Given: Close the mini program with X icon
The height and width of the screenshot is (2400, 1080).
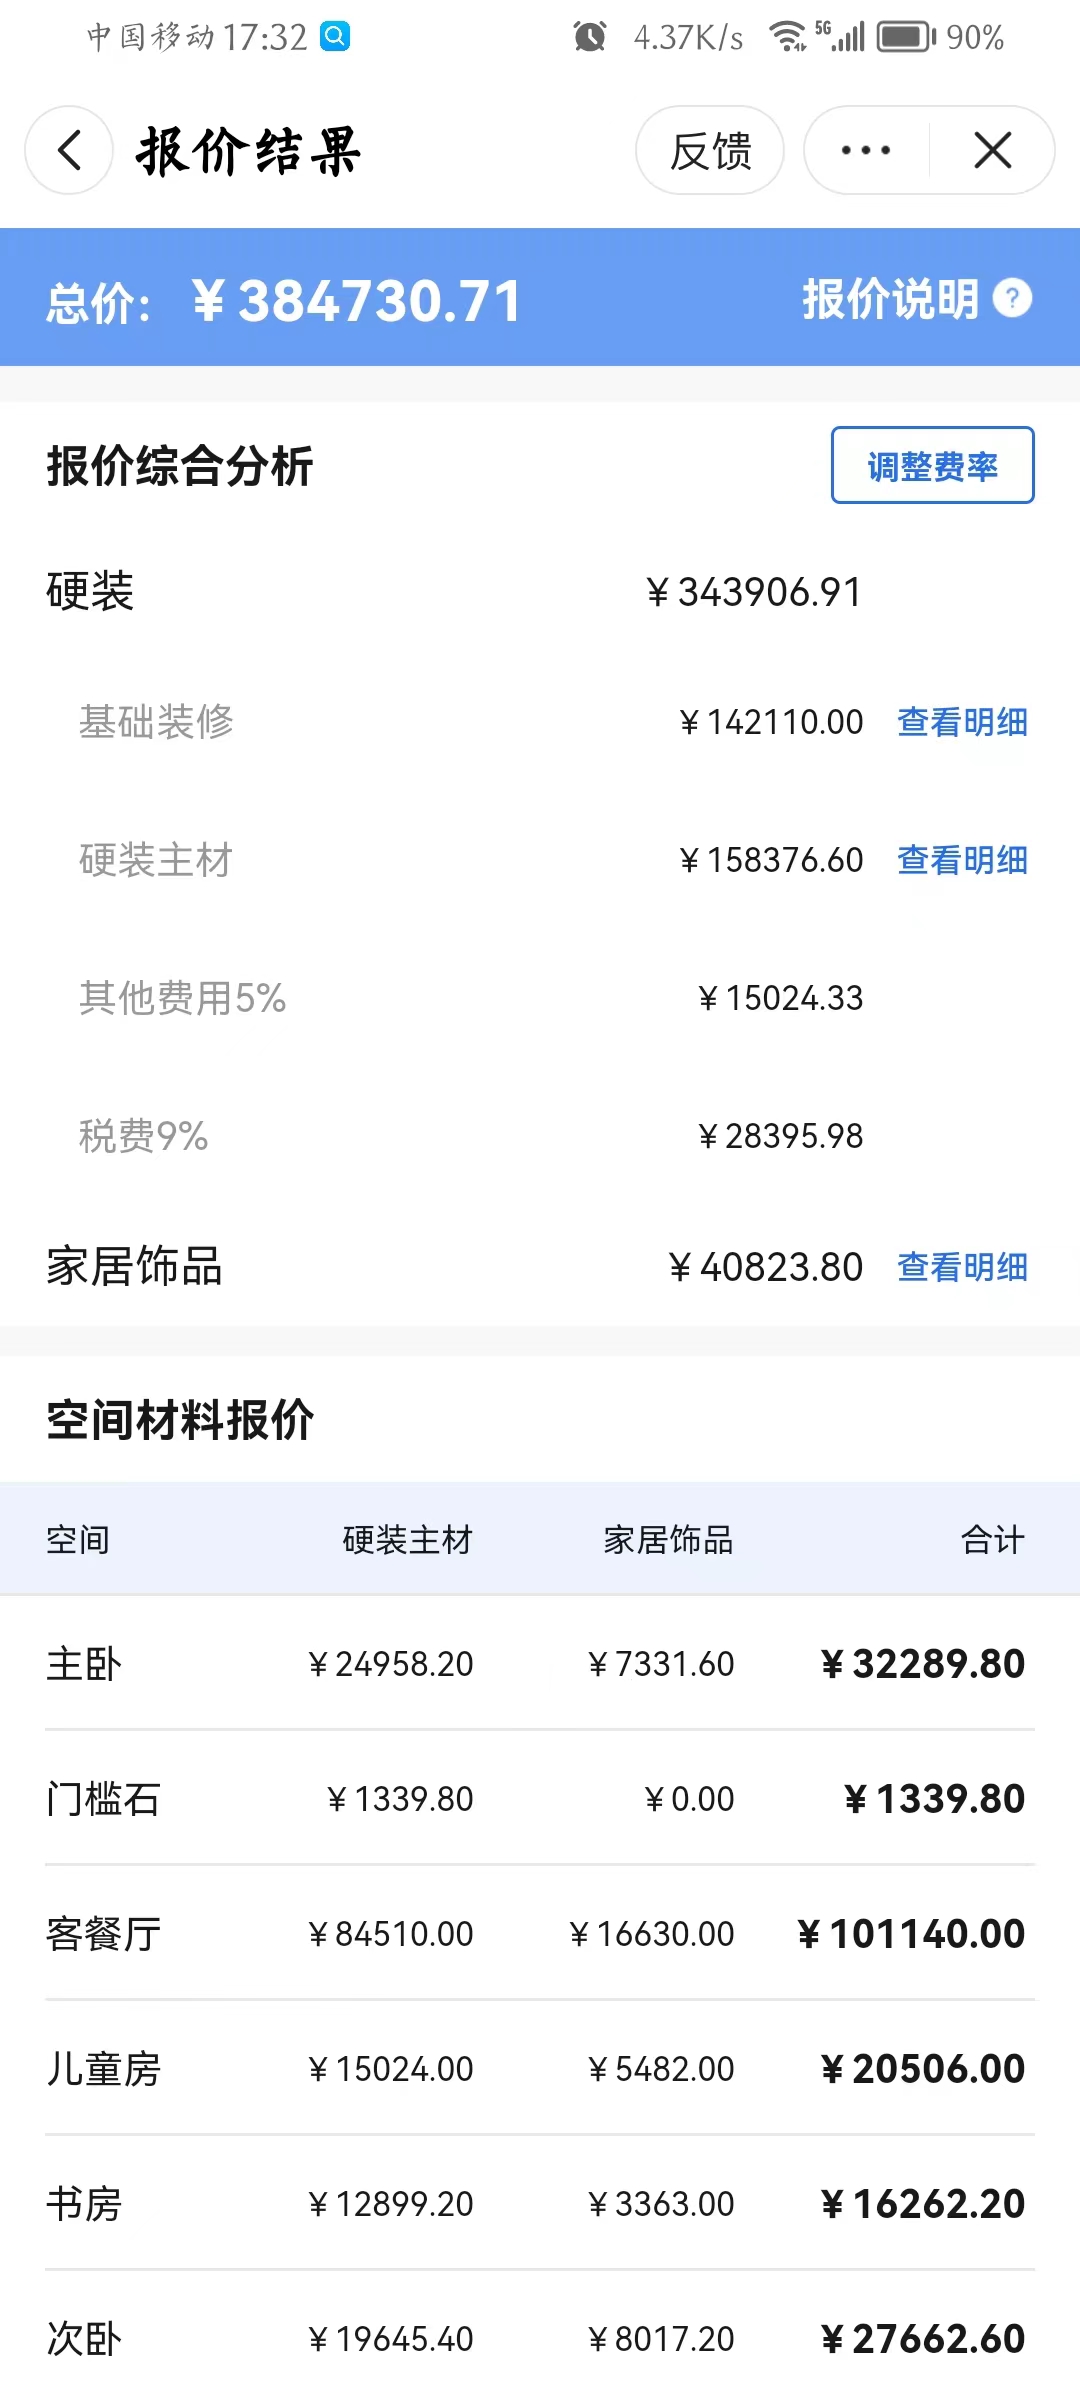Looking at the screenshot, I should coord(992,151).
